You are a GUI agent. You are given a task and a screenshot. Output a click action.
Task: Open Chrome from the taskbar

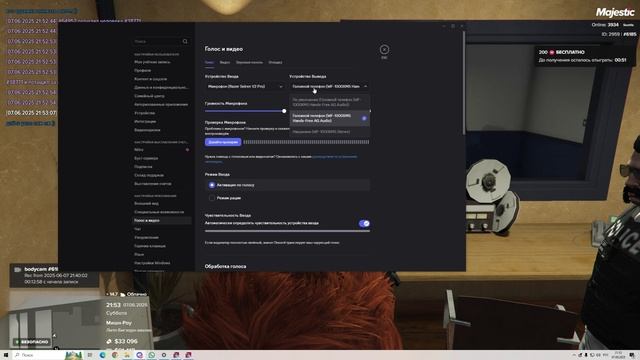click(115, 355)
